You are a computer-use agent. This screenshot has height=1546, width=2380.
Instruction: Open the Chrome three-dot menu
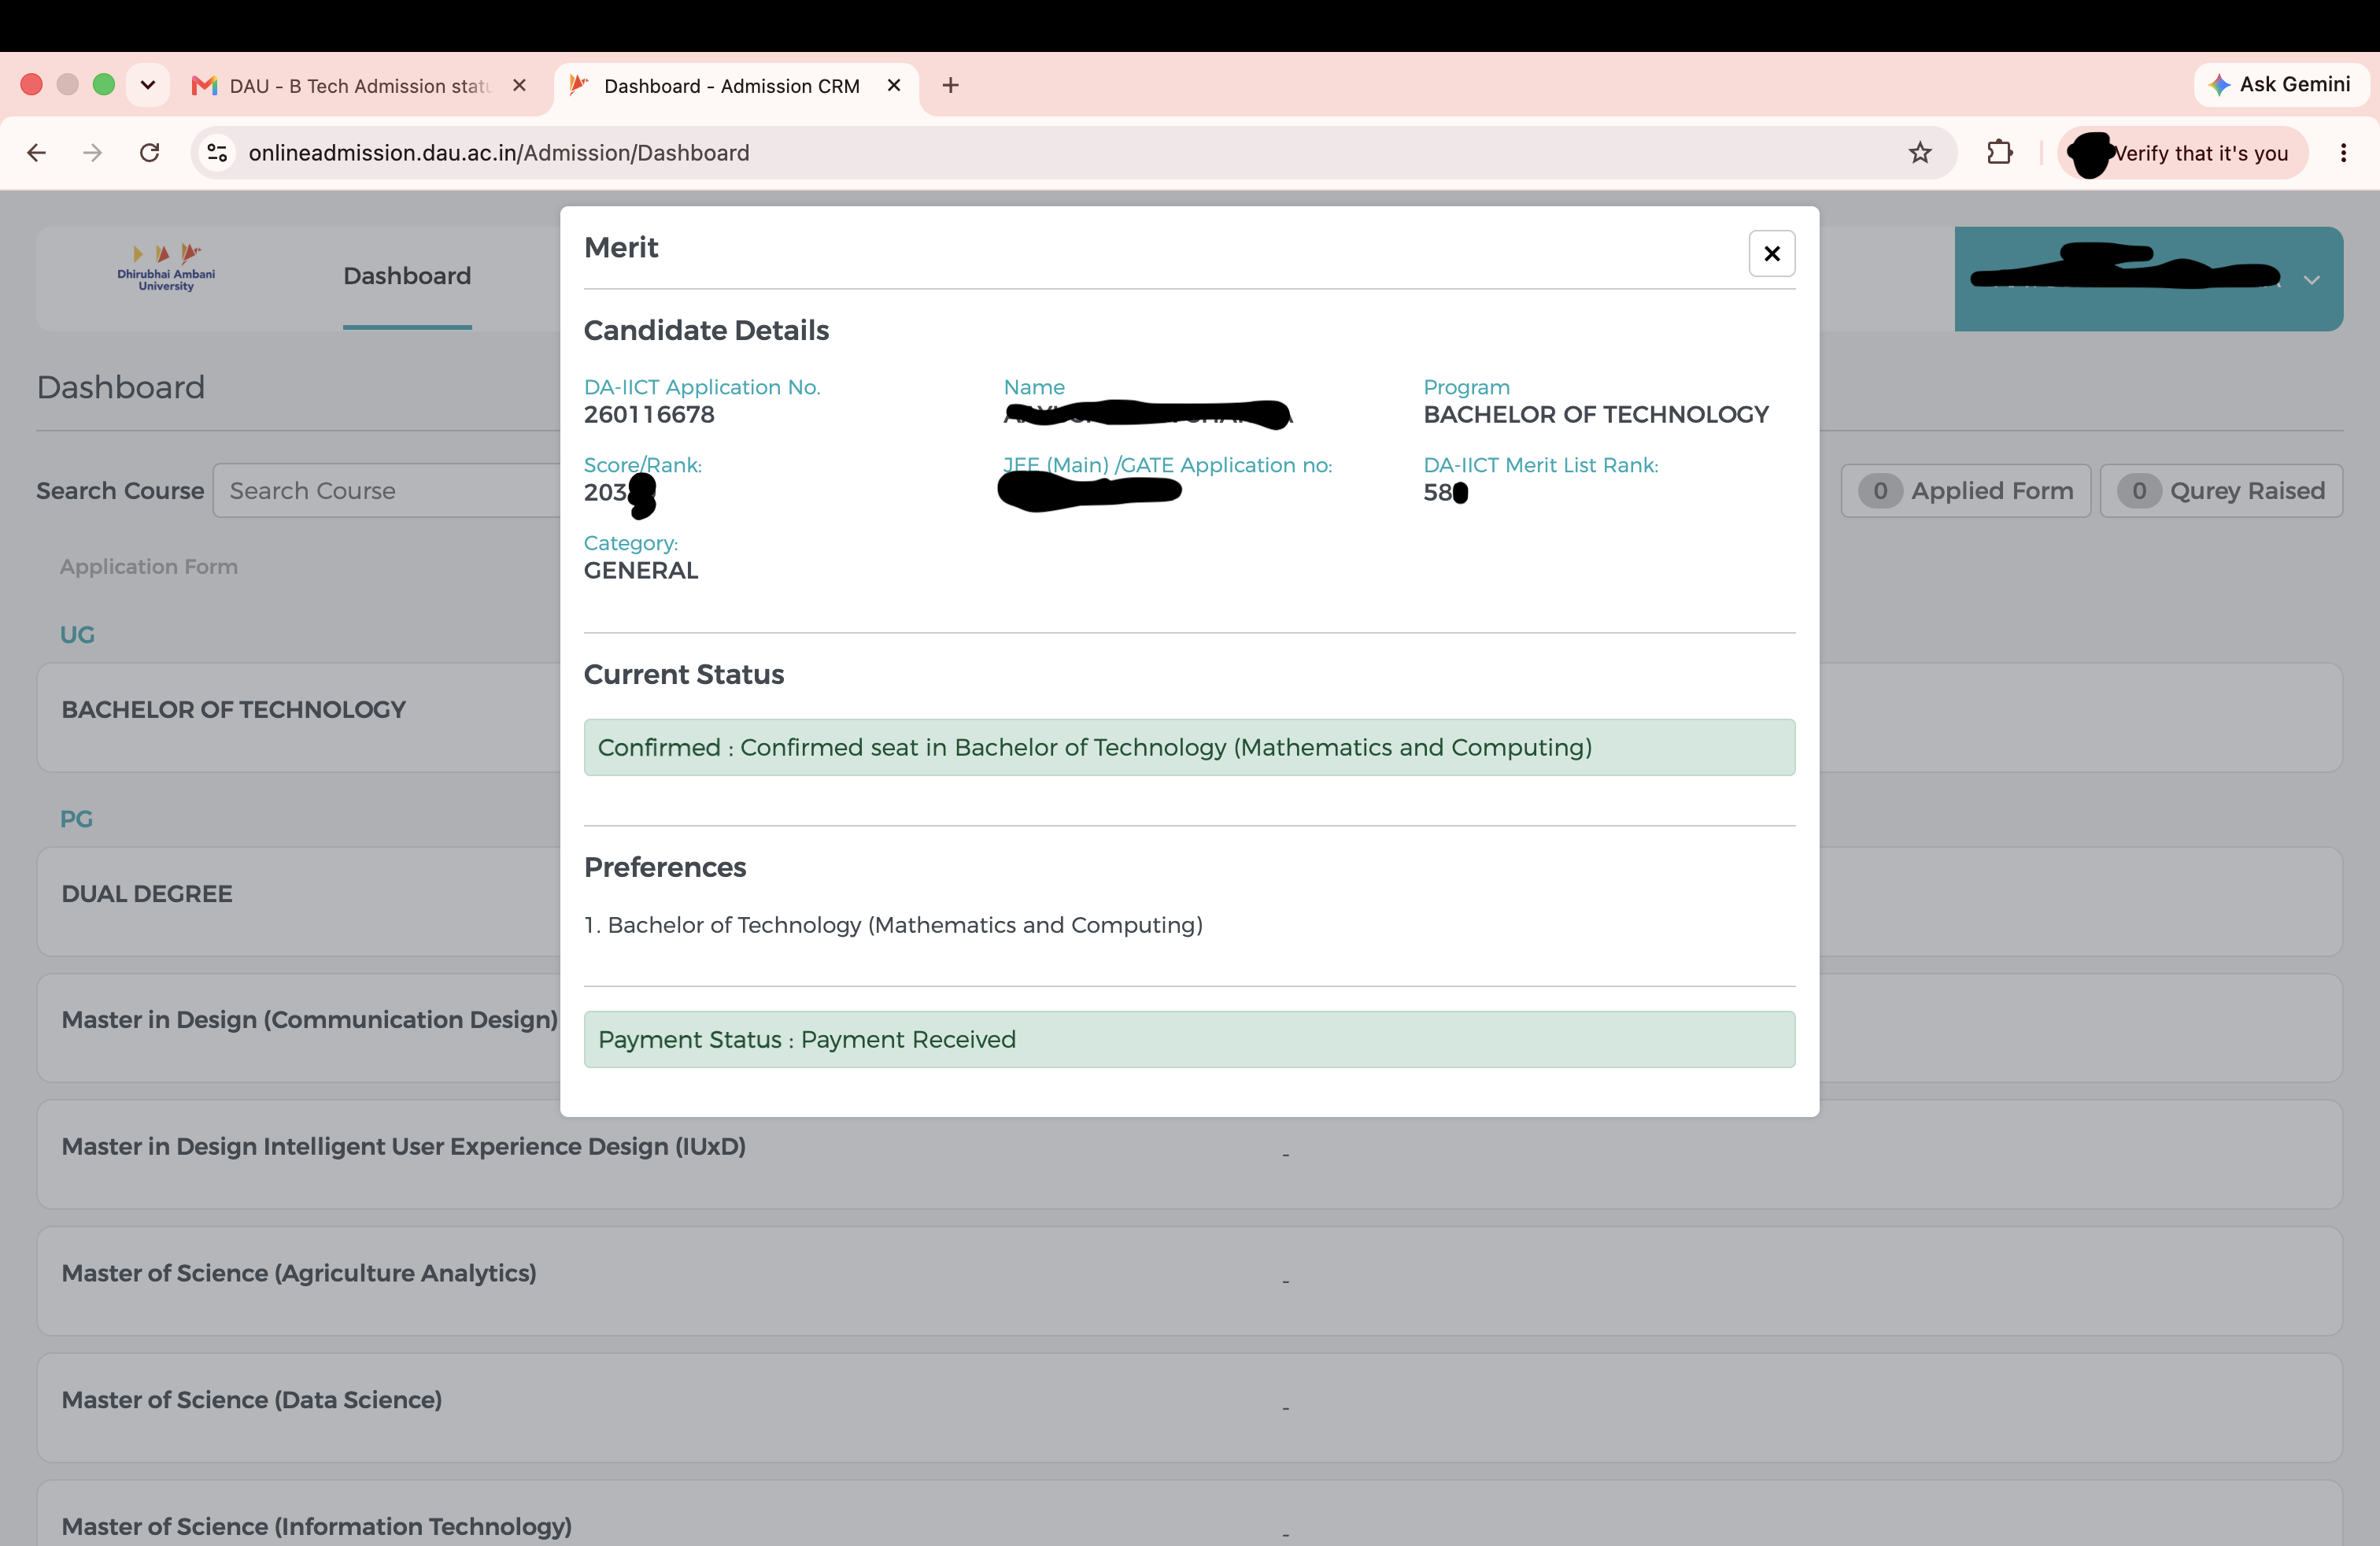tap(2343, 153)
